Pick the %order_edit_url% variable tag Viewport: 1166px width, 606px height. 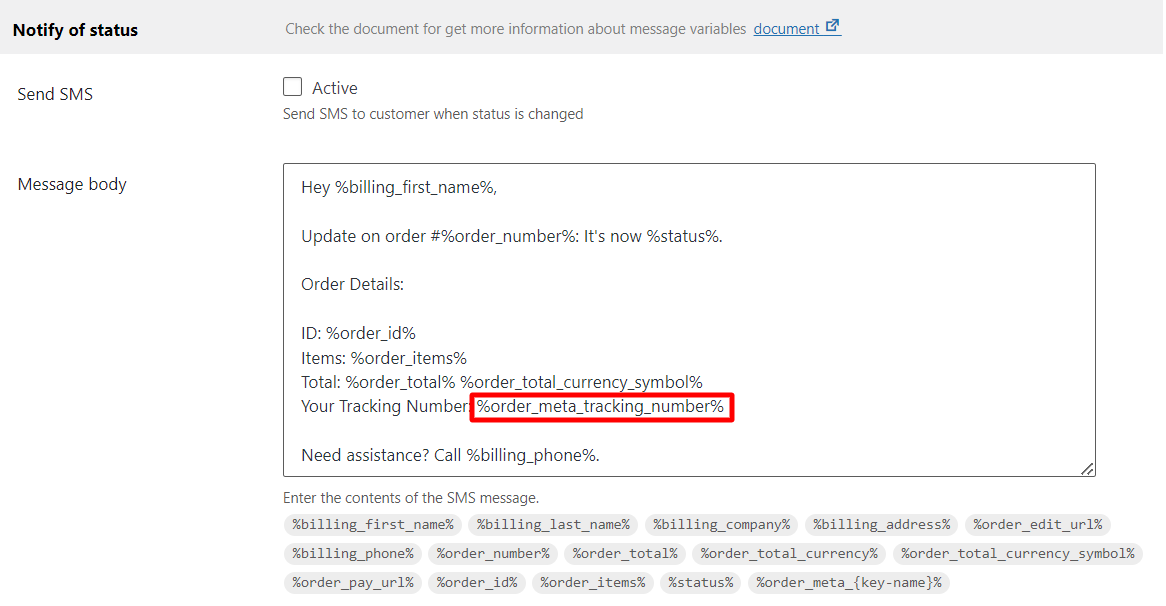pos(1038,524)
